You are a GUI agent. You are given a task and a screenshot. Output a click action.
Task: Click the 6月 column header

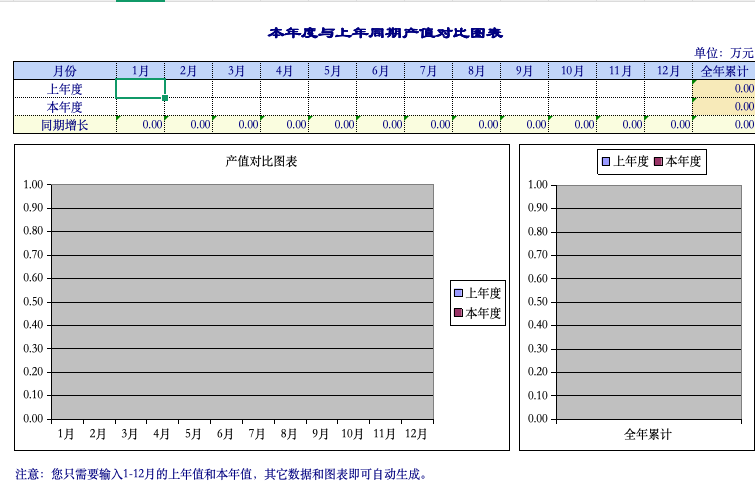pyautogui.click(x=380, y=71)
